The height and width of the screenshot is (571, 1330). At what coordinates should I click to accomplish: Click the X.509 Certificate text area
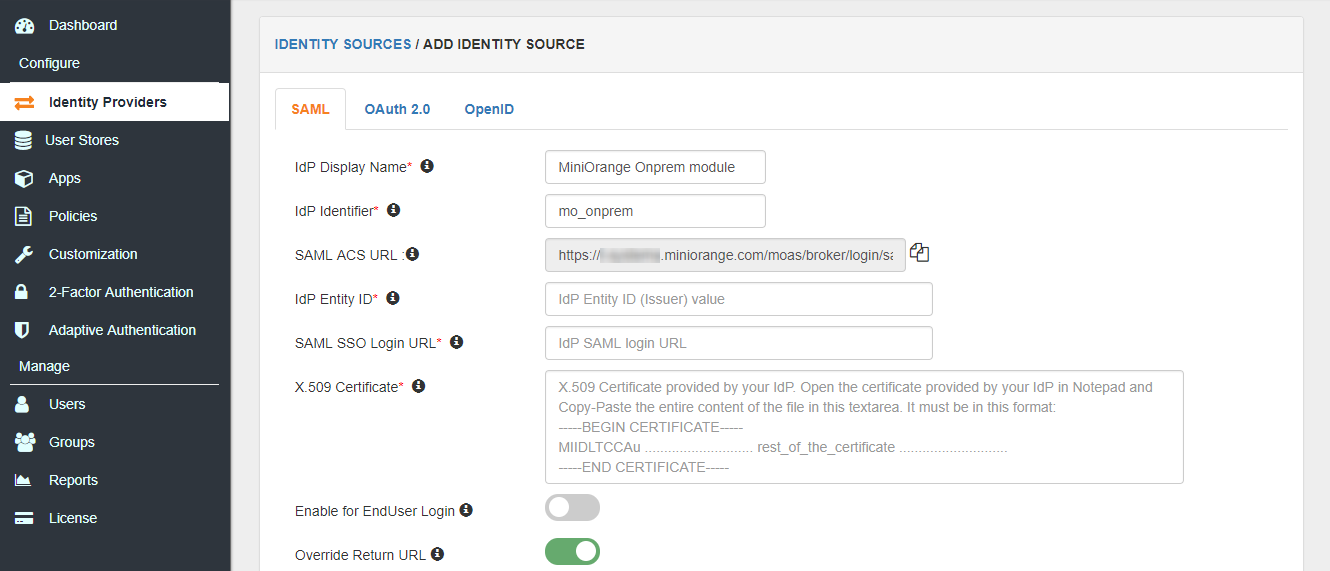point(864,427)
